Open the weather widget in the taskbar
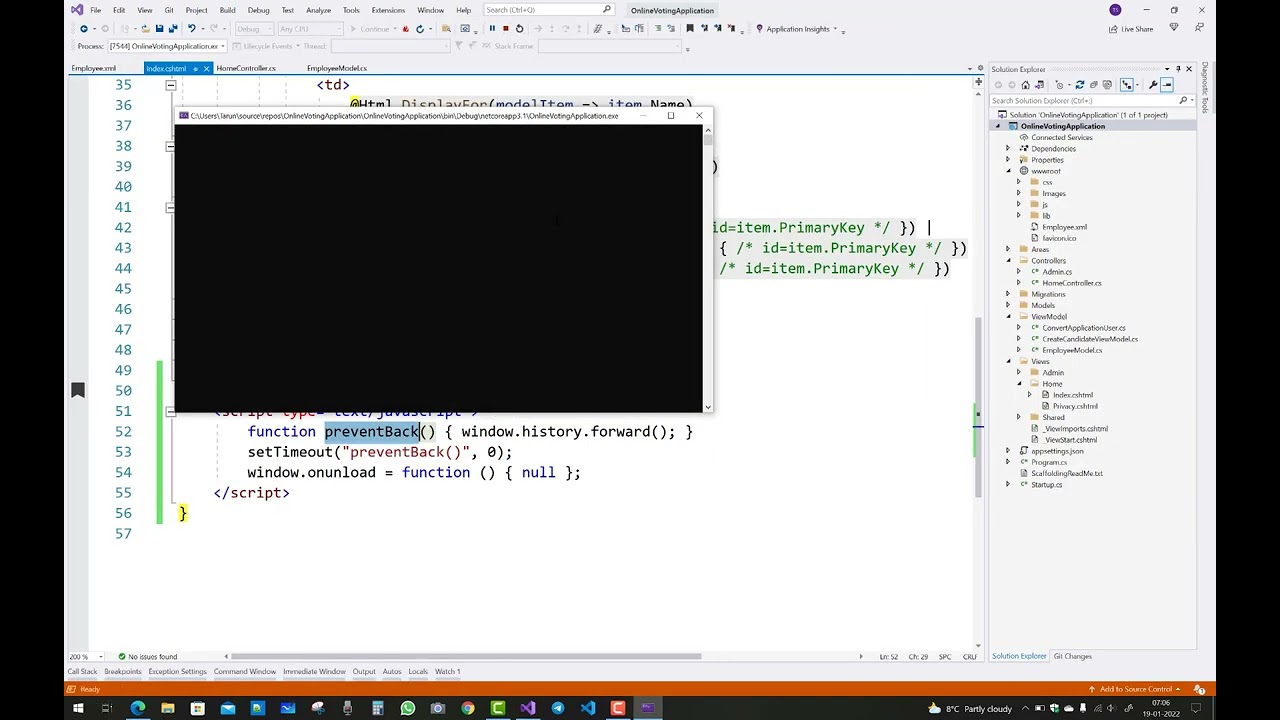 pyautogui.click(x=970, y=709)
